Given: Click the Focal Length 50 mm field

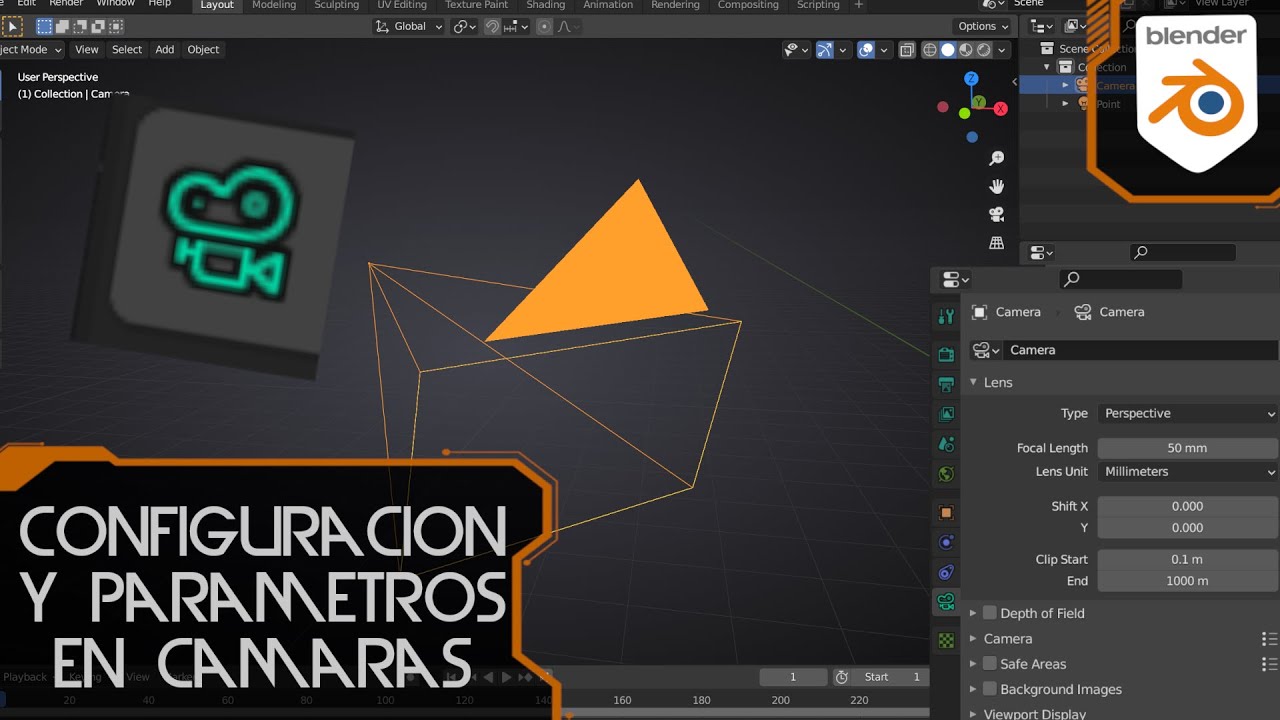Looking at the screenshot, I should coord(1188,448).
